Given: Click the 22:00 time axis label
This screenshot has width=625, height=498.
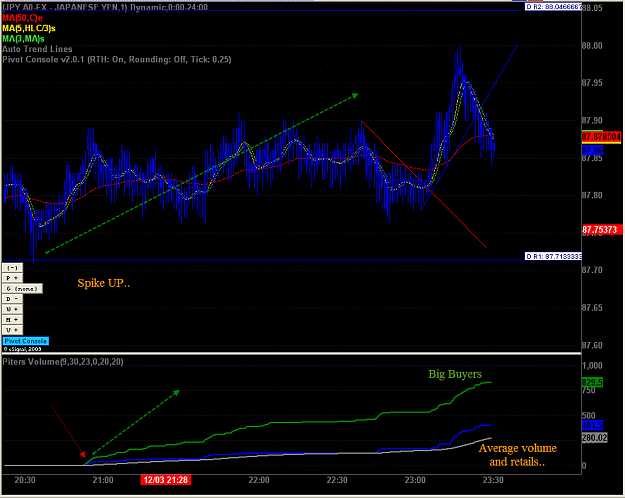Looking at the screenshot, I should coord(259,480).
